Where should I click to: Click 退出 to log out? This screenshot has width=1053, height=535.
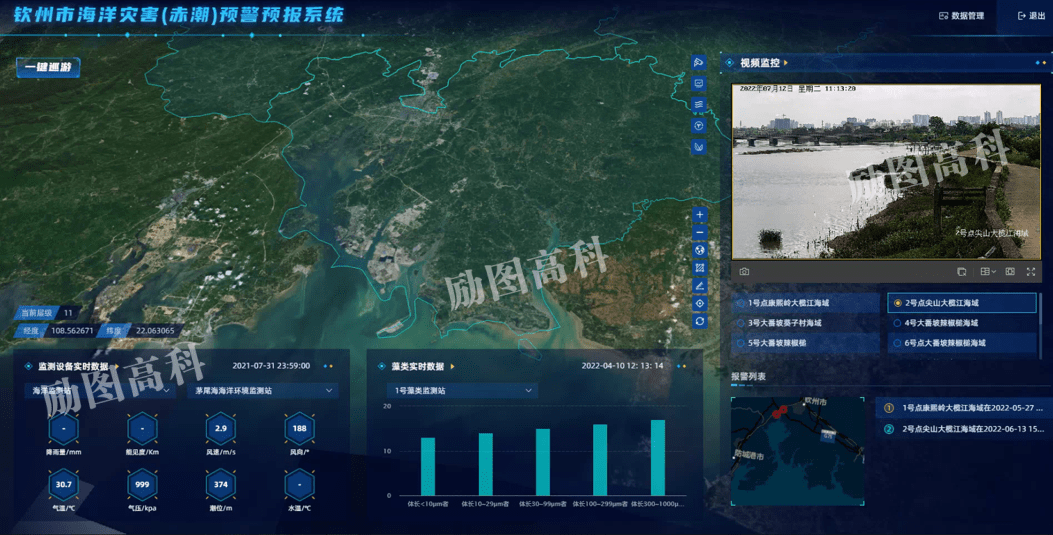click(1029, 16)
